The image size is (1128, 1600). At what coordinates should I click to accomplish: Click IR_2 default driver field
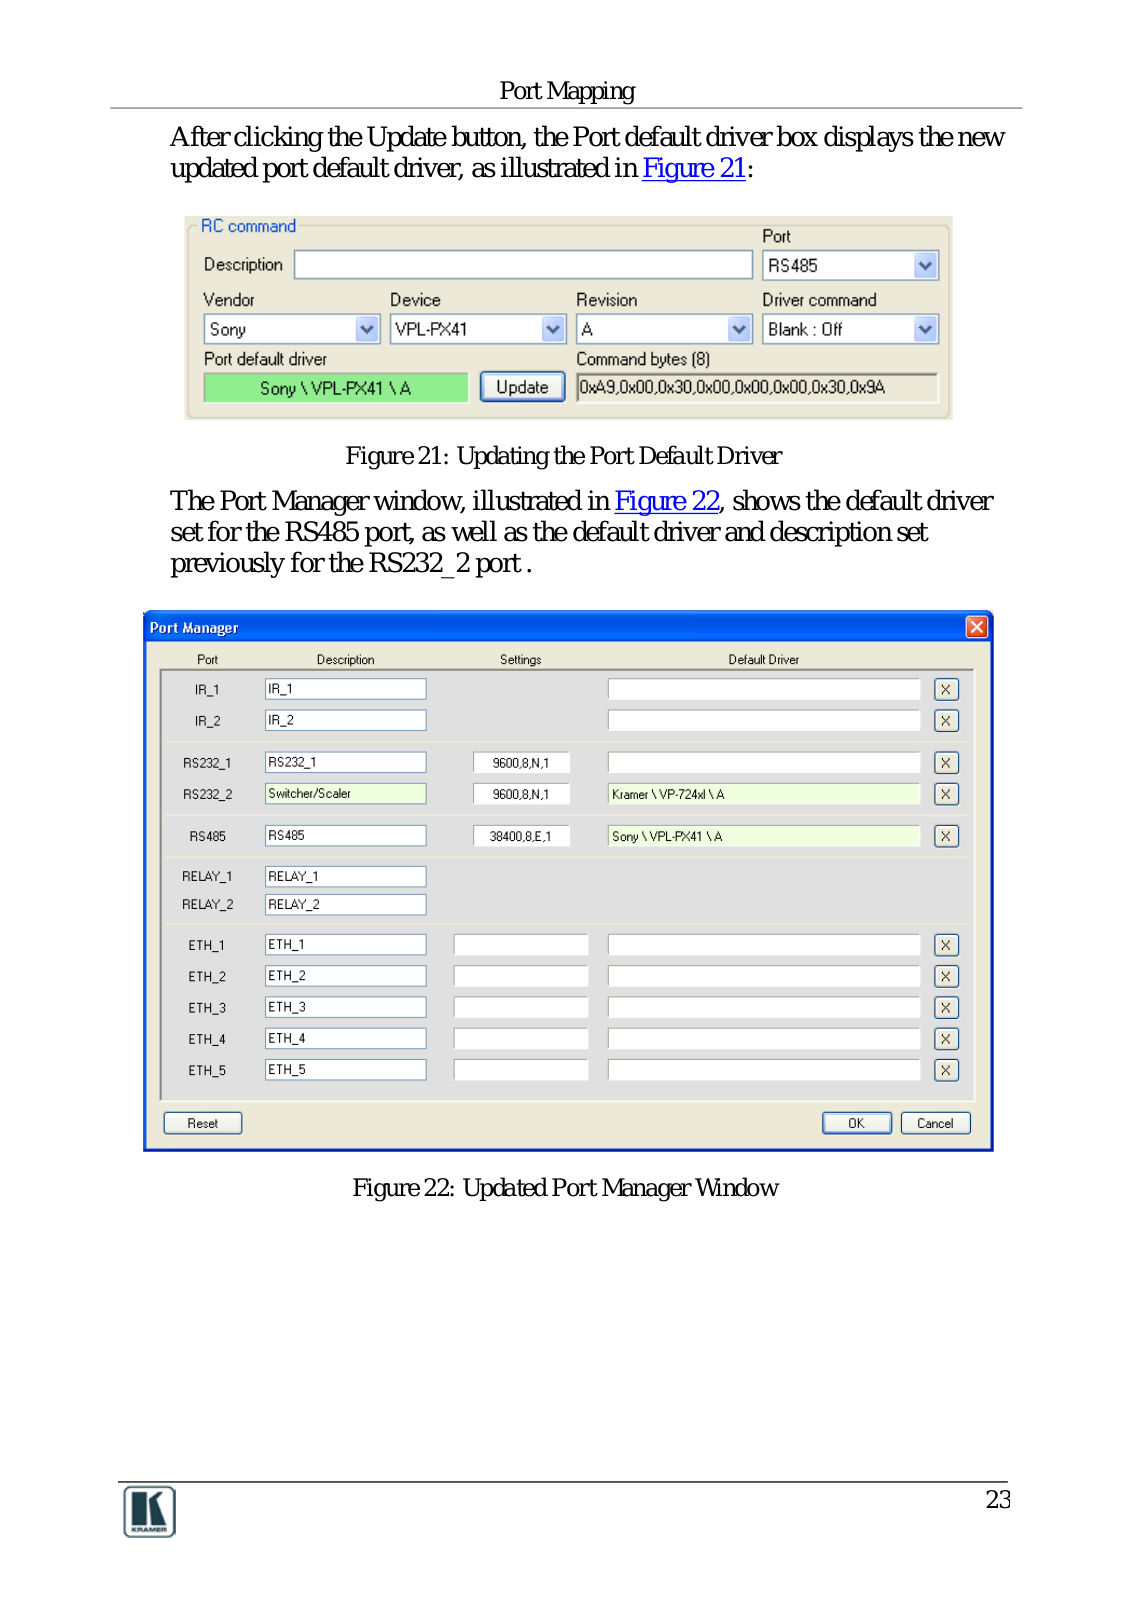click(x=764, y=720)
